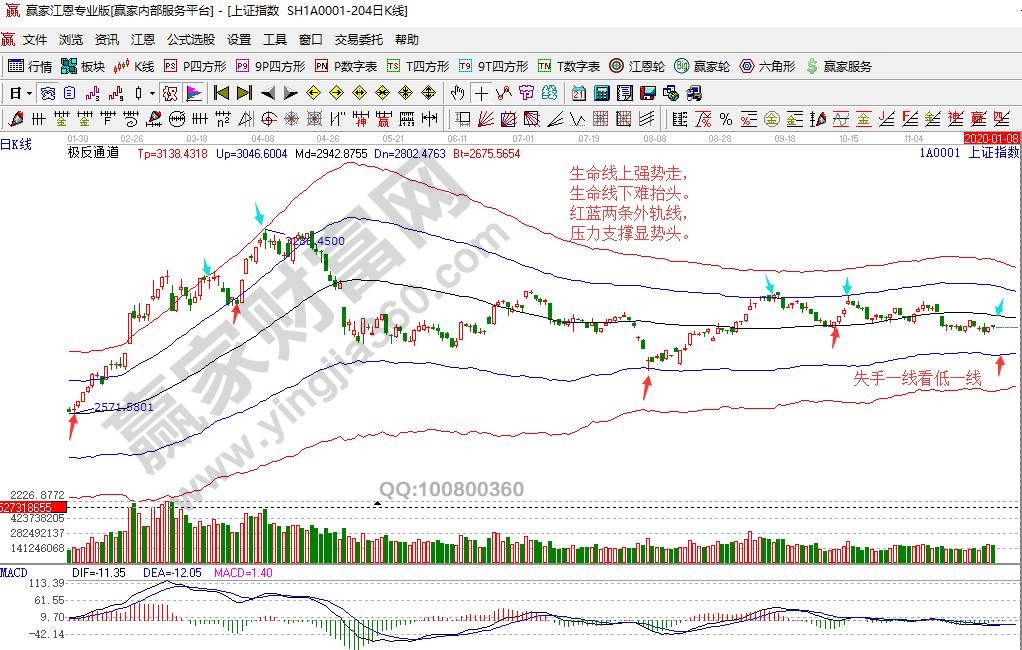Click the calendar icon in toolbar
The height and width of the screenshot is (650, 1022).
[579, 93]
